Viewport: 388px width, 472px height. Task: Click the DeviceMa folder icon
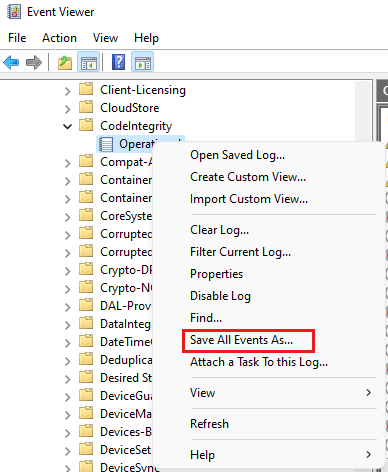(x=86, y=413)
